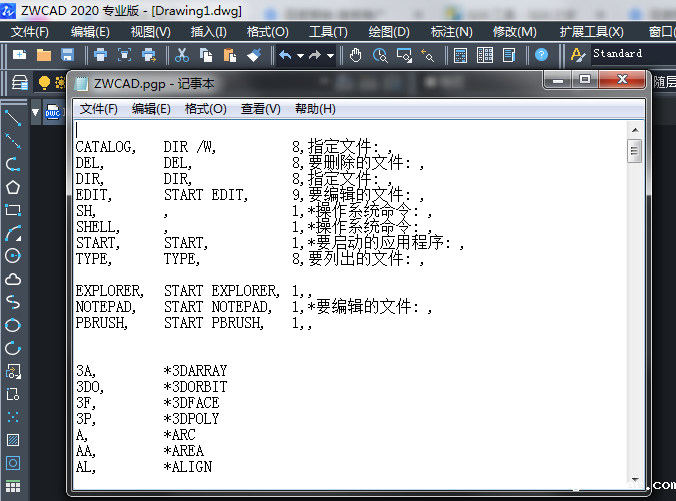Click the Cut scissors icon
The image size is (676, 501).
182,54
